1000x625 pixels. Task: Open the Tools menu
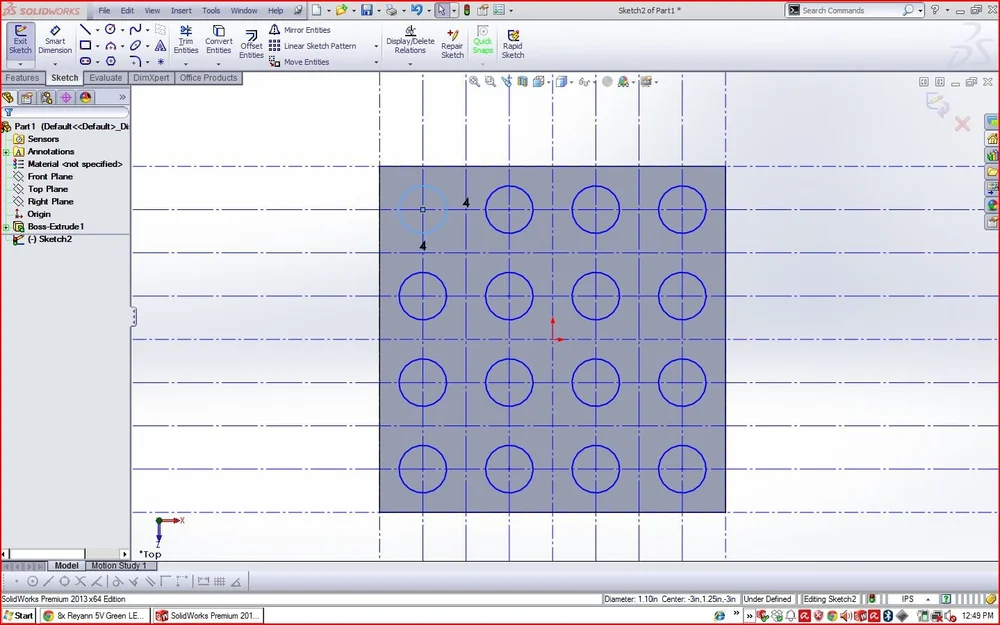(x=211, y=10)
